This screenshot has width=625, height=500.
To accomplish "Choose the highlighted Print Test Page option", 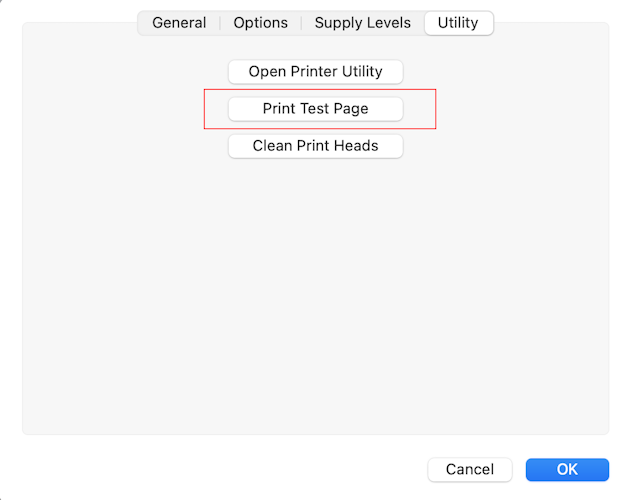I will (315, 109).
